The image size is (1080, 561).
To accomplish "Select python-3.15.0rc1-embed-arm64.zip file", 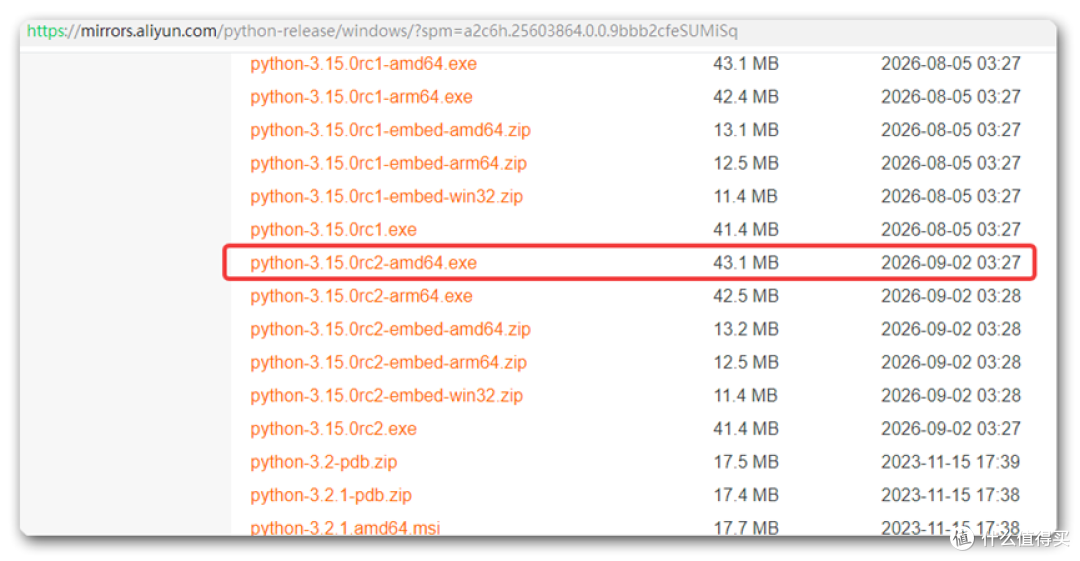I will click(388, 163).
